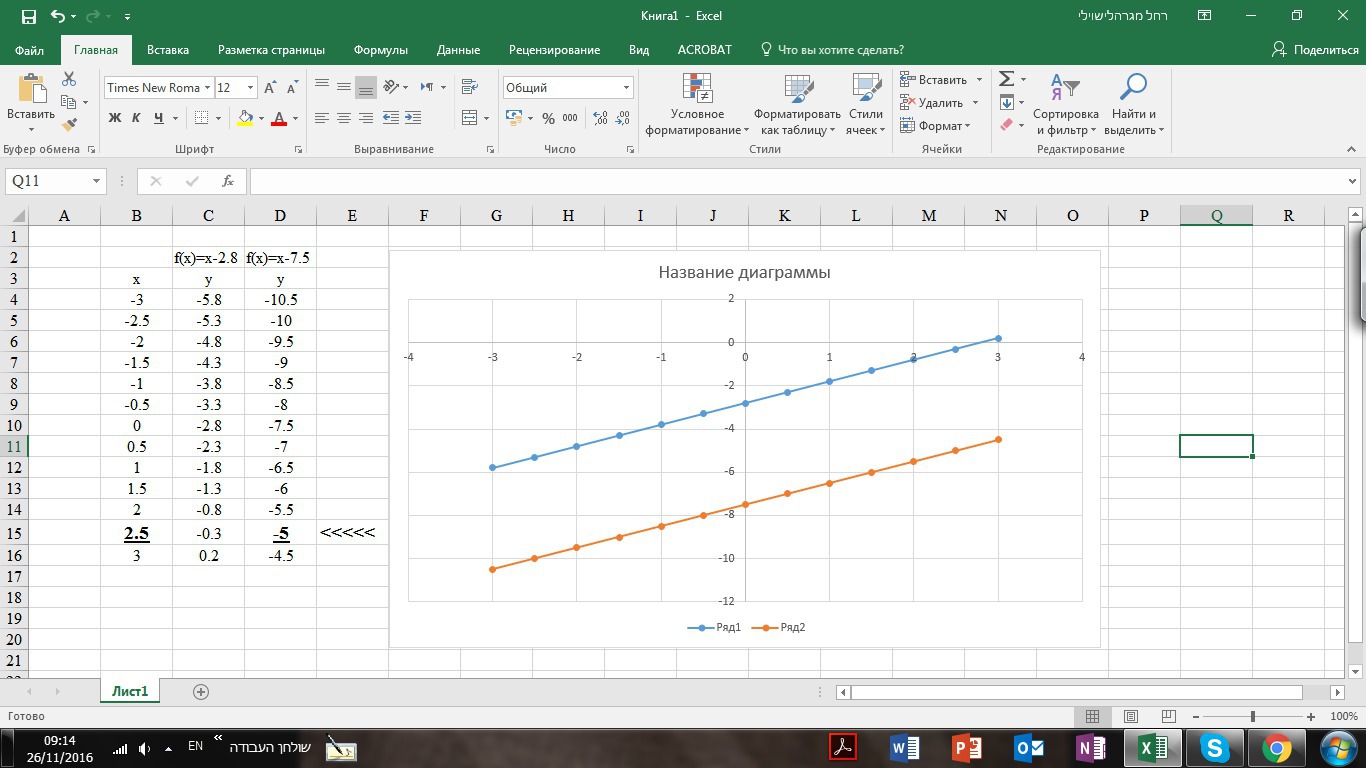Image resolution: width=1366 pixels, height=768 pixels.
Task: Add a new sheet with plus button
Action: pyautogui.click(x=201, y=692)
